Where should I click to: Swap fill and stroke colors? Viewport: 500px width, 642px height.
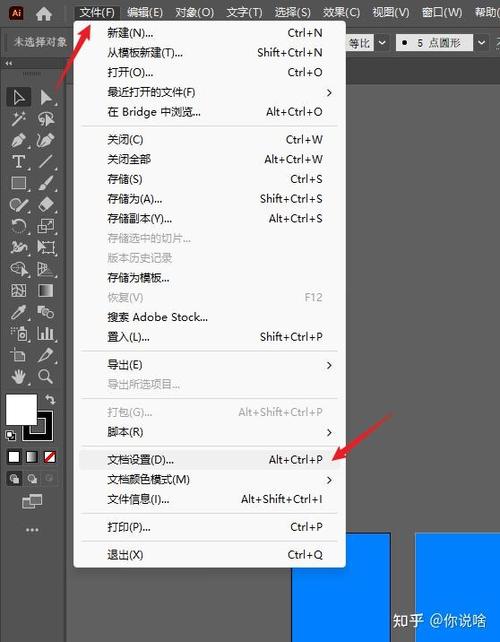tap(50, 399)
